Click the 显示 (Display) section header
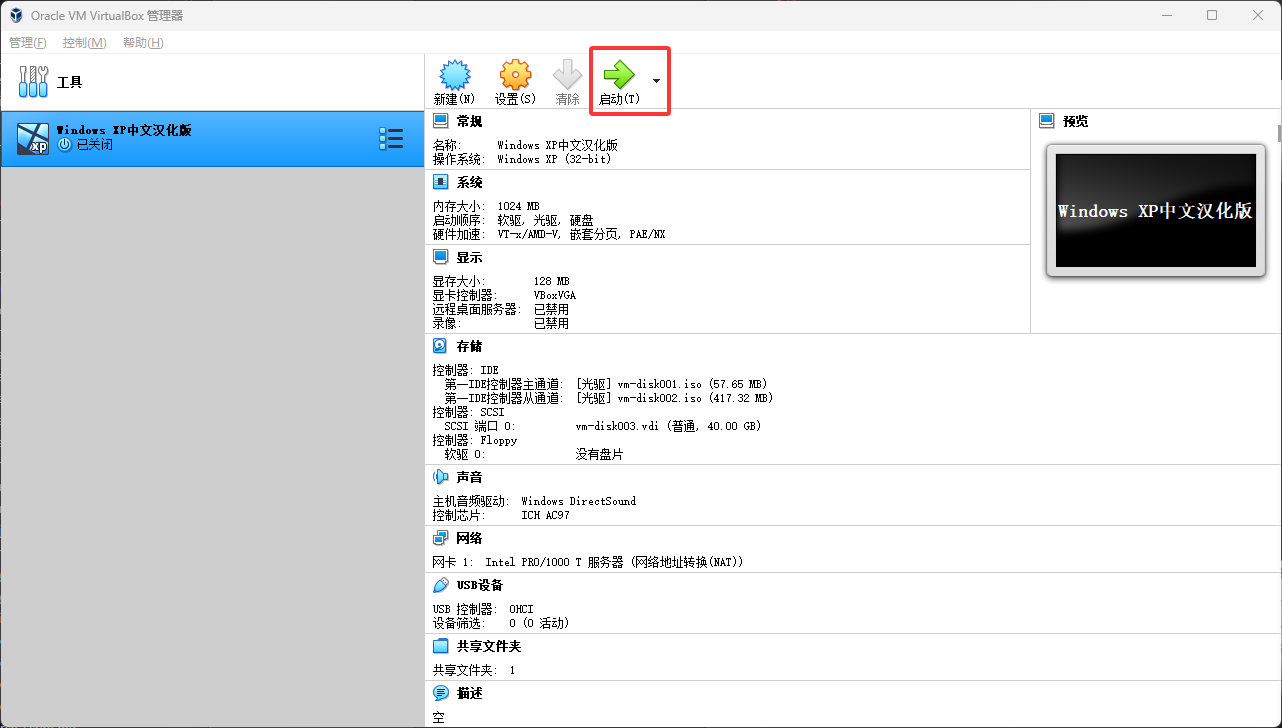This screenshot has height=728, width=1282. click(x=469, y=257)
